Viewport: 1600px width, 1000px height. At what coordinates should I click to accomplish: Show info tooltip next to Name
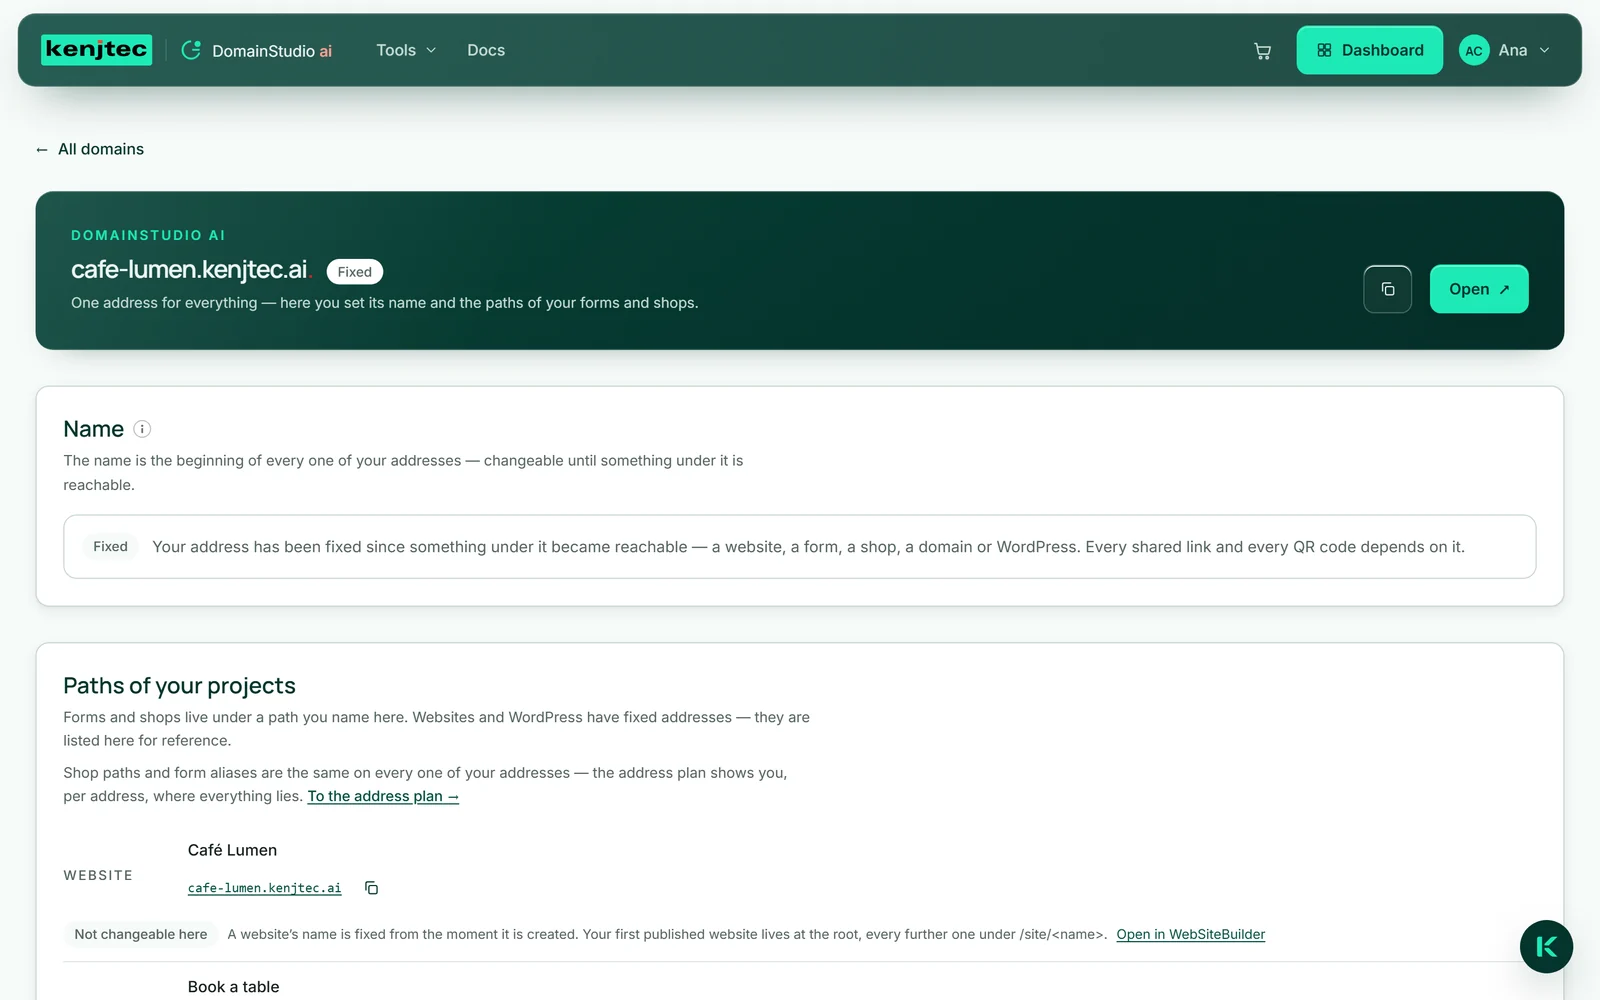(x=142, y=429)
